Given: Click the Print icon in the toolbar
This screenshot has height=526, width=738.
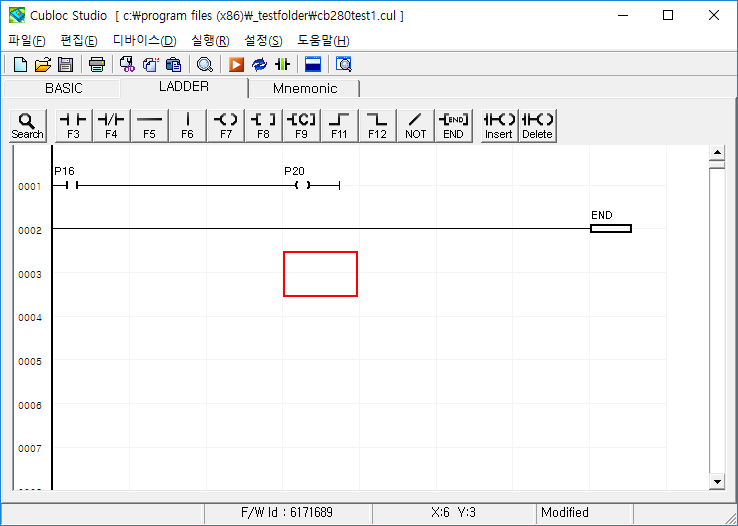Looking at the screenshot, I should [x=96, y=65].
